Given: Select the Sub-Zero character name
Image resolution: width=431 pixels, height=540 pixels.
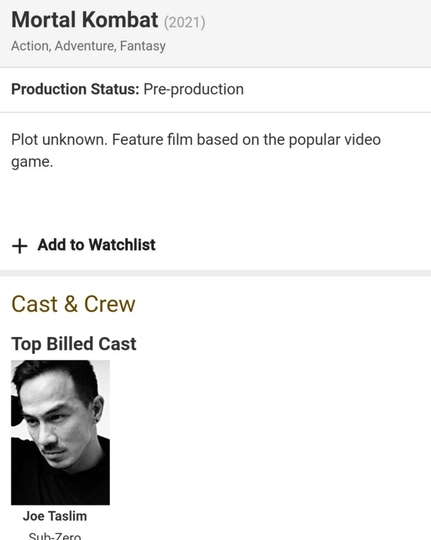Looking at the screenshot, I should [55, 536].
